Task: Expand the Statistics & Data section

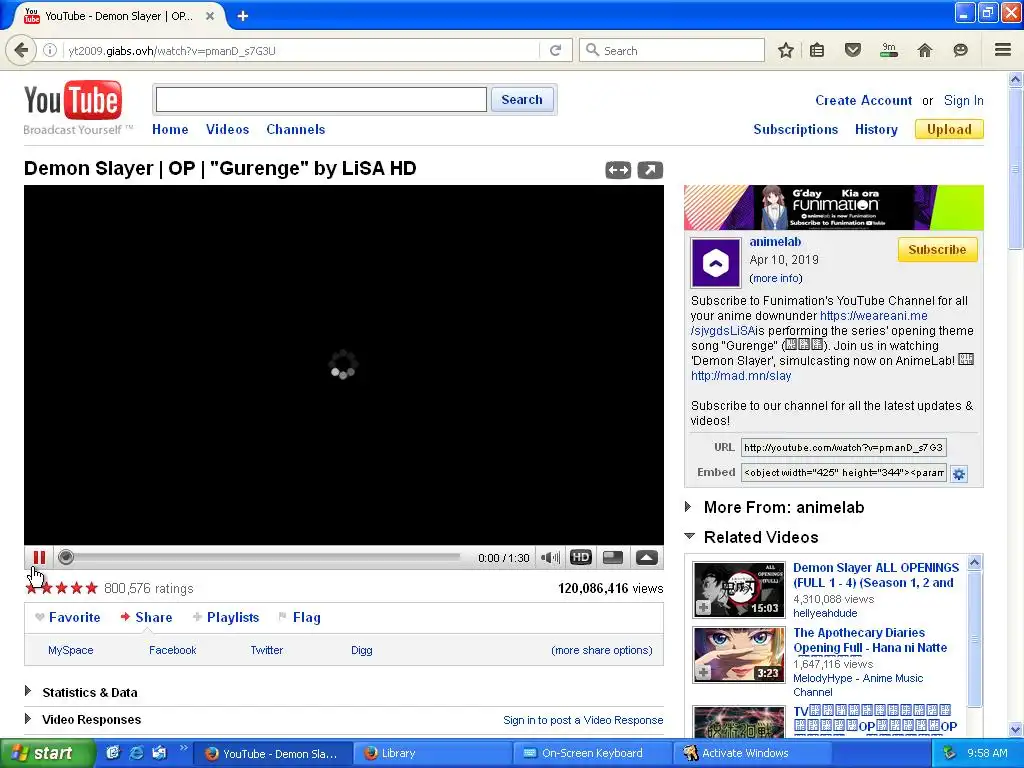Action: coord(28,691)
